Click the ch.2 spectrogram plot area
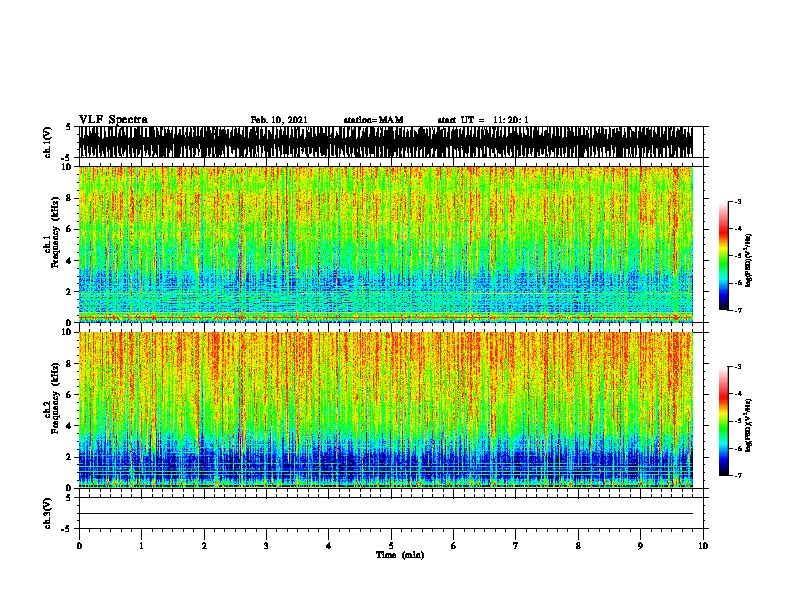This screenshot has width=792, height=612. point(386,410)
